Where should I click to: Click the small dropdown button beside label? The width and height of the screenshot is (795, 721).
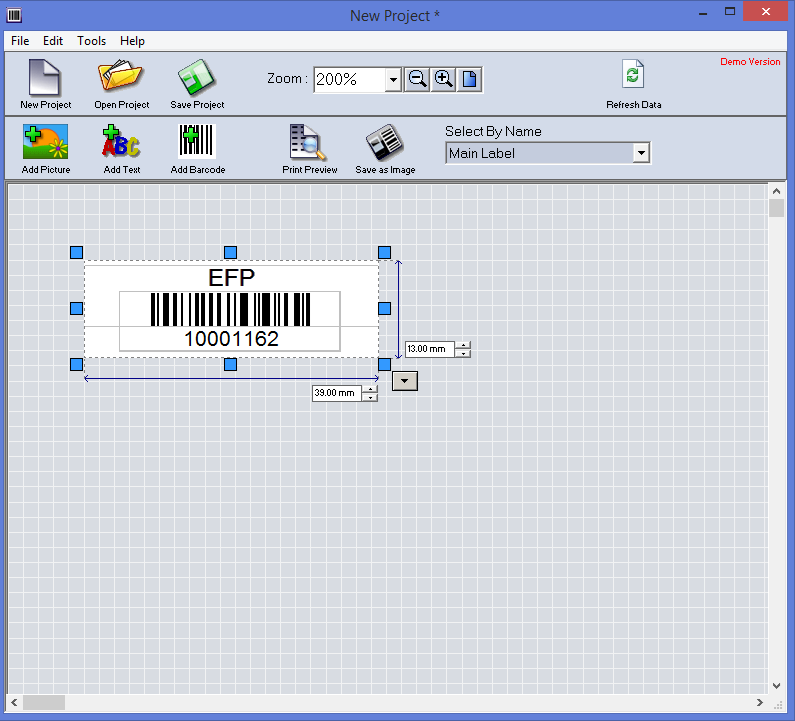coord(404,380)
